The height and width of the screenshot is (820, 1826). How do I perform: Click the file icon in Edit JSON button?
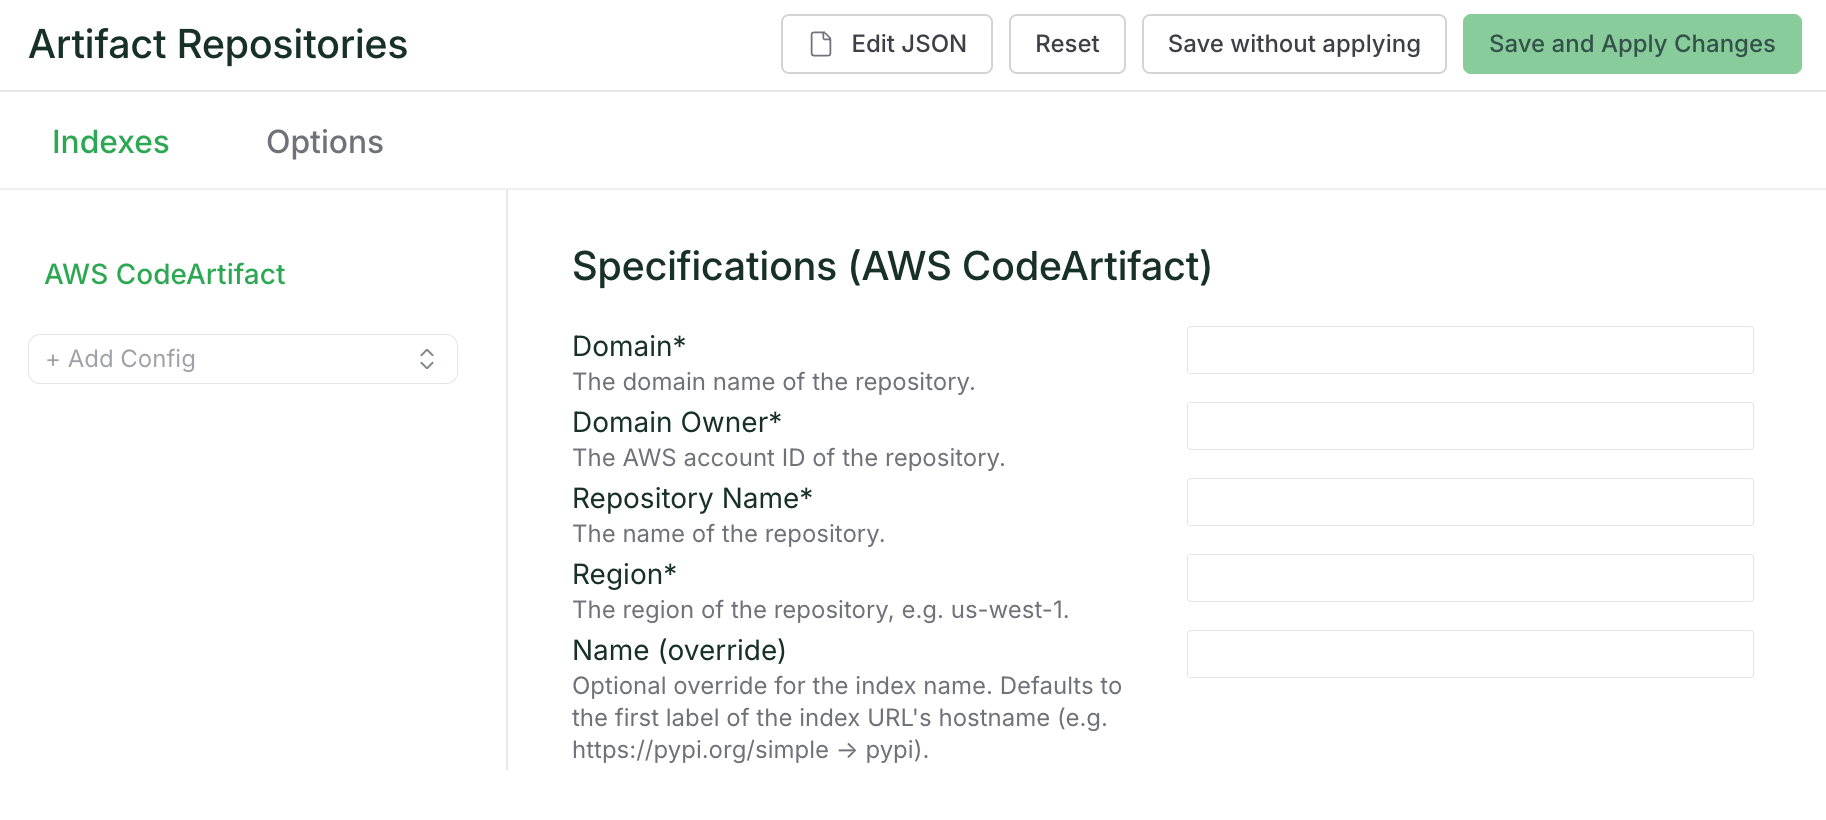[821, 44]
